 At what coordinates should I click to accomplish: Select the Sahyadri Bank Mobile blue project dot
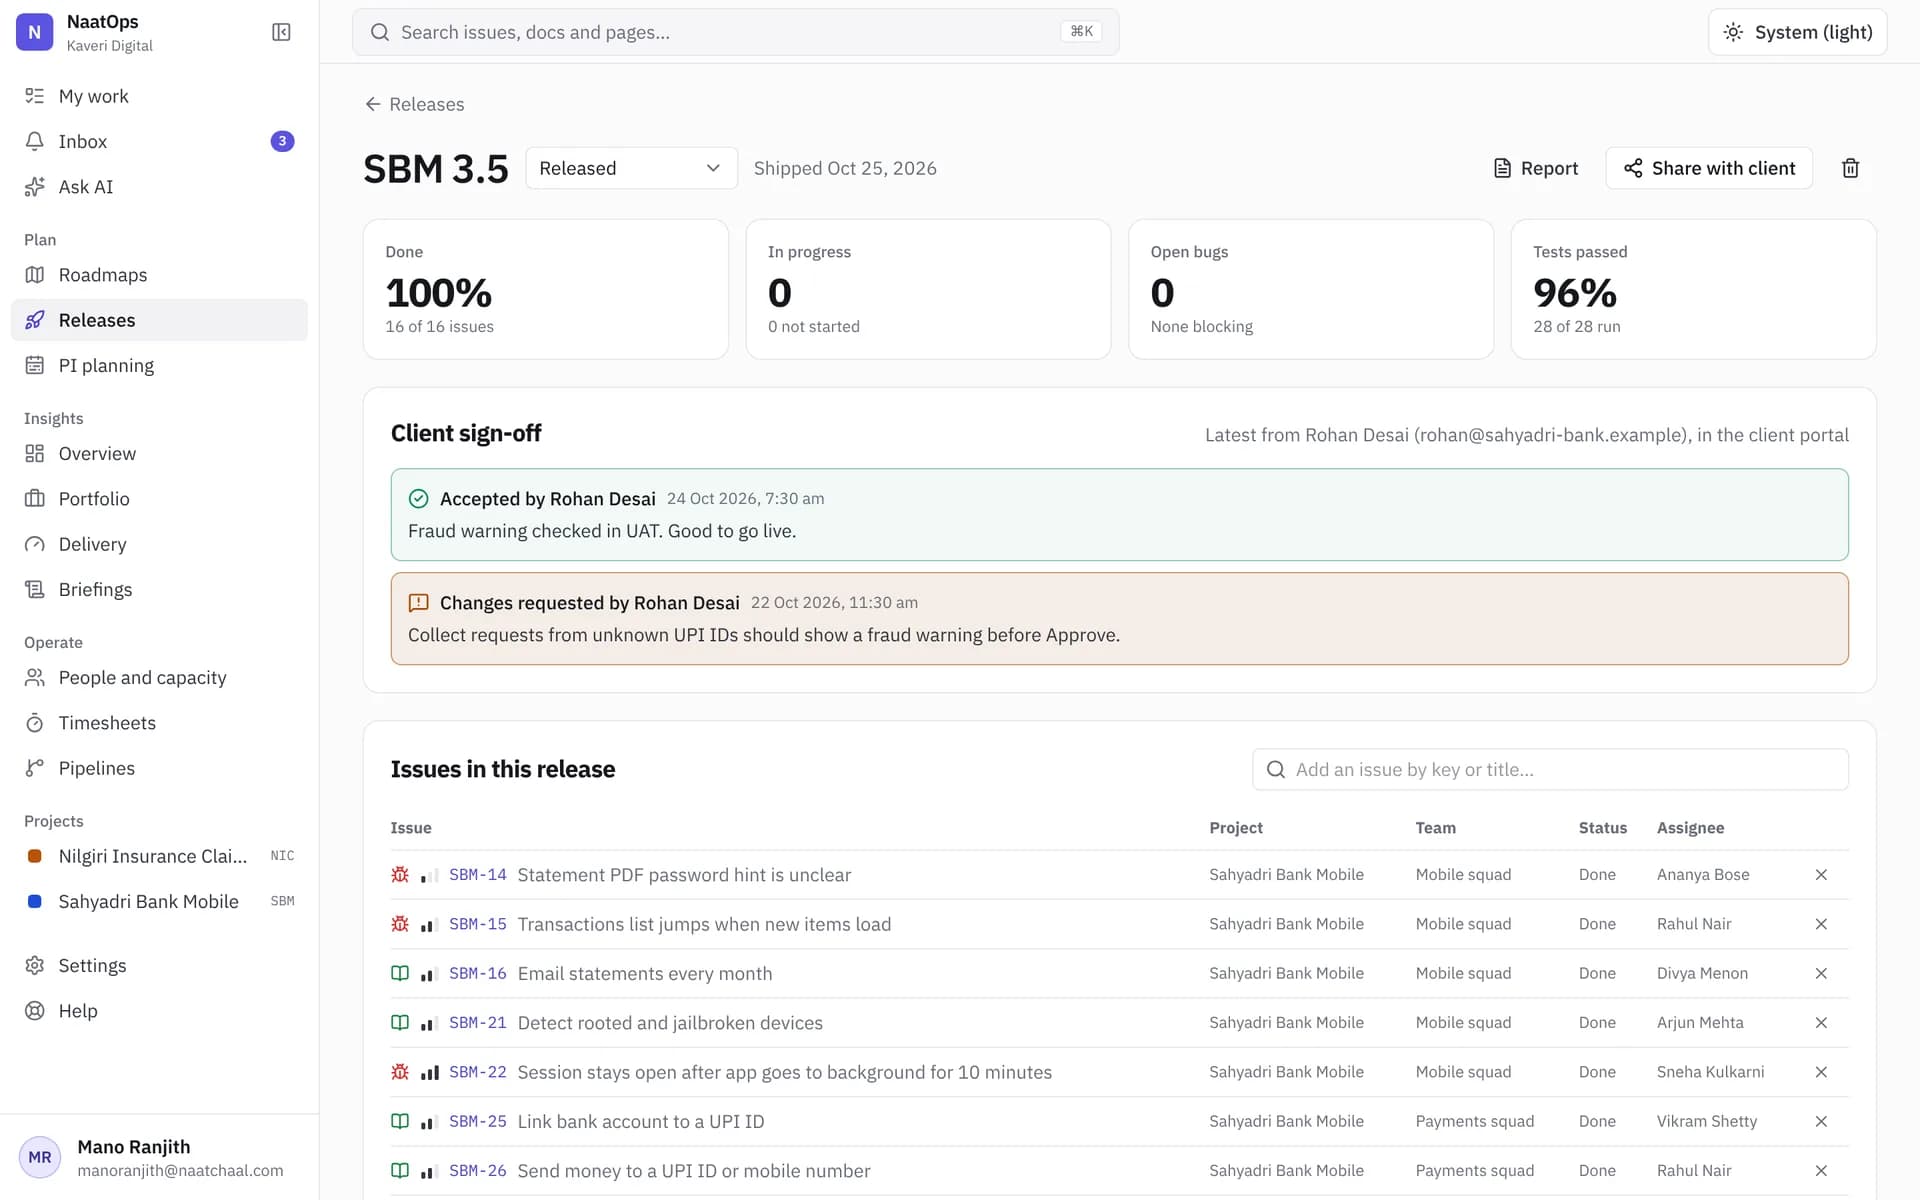35,901
